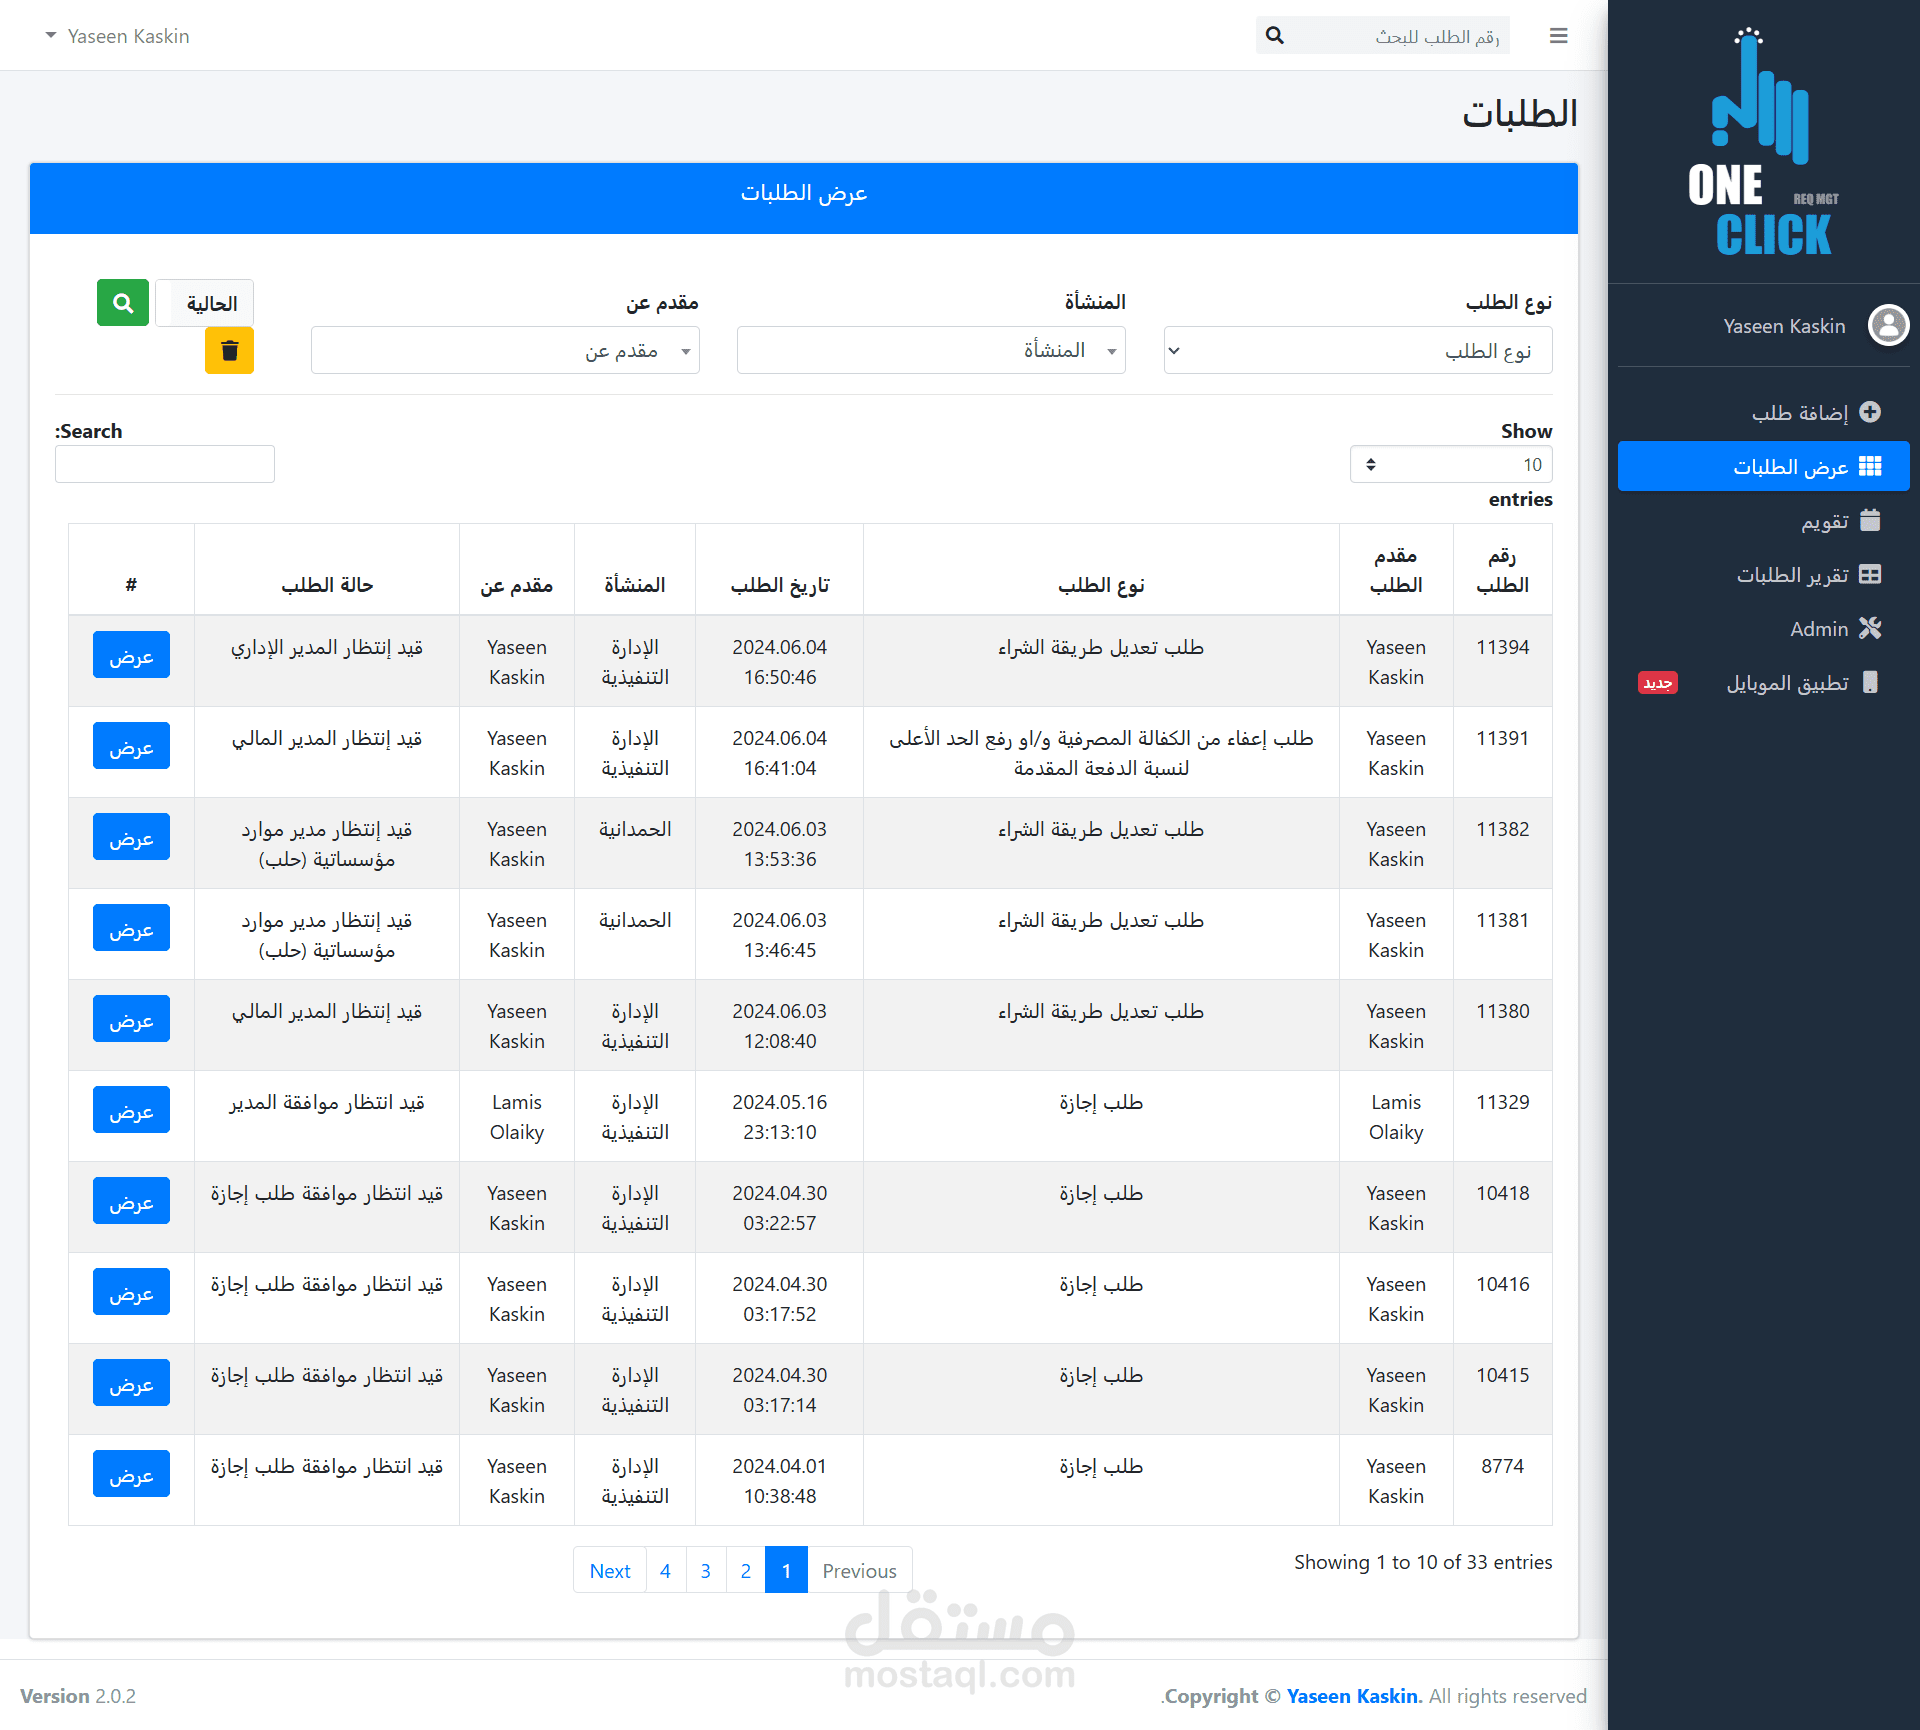Expand the مقدم عن dropdown
Viewport: 1920px width, 1730px height.
(x=505, y=351)
